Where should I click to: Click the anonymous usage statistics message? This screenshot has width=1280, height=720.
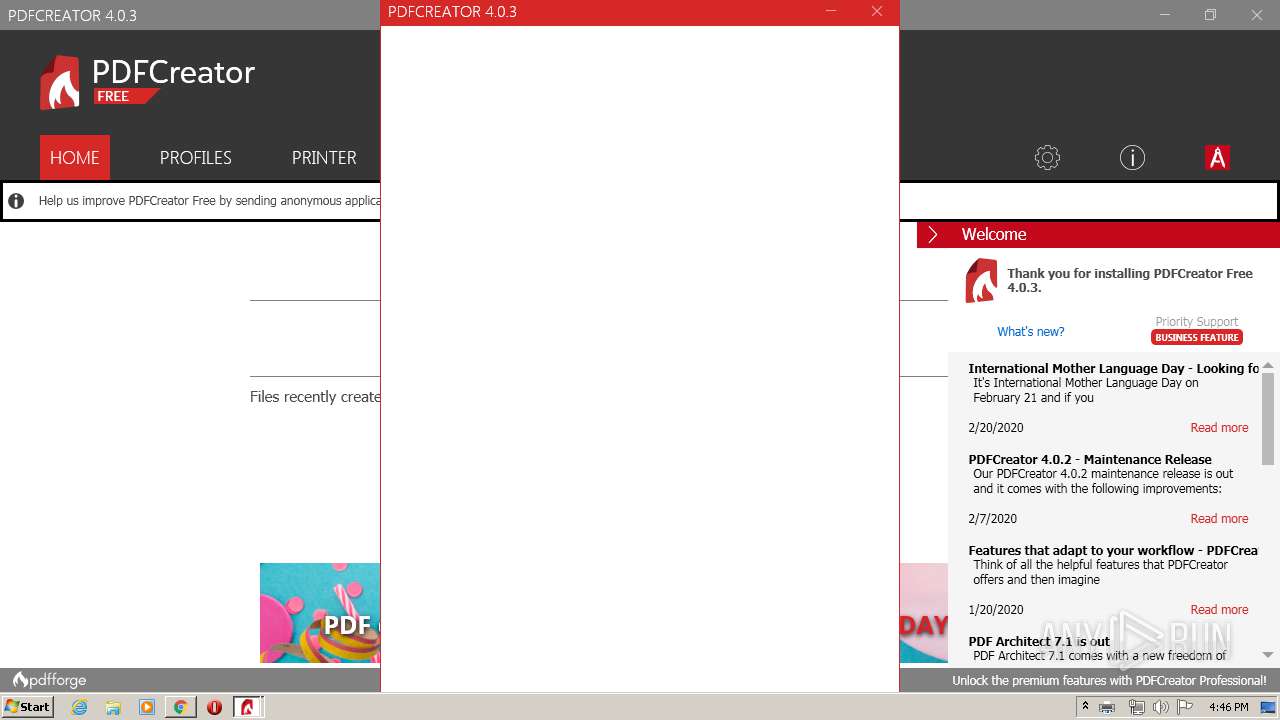click(x=210, y=201)
